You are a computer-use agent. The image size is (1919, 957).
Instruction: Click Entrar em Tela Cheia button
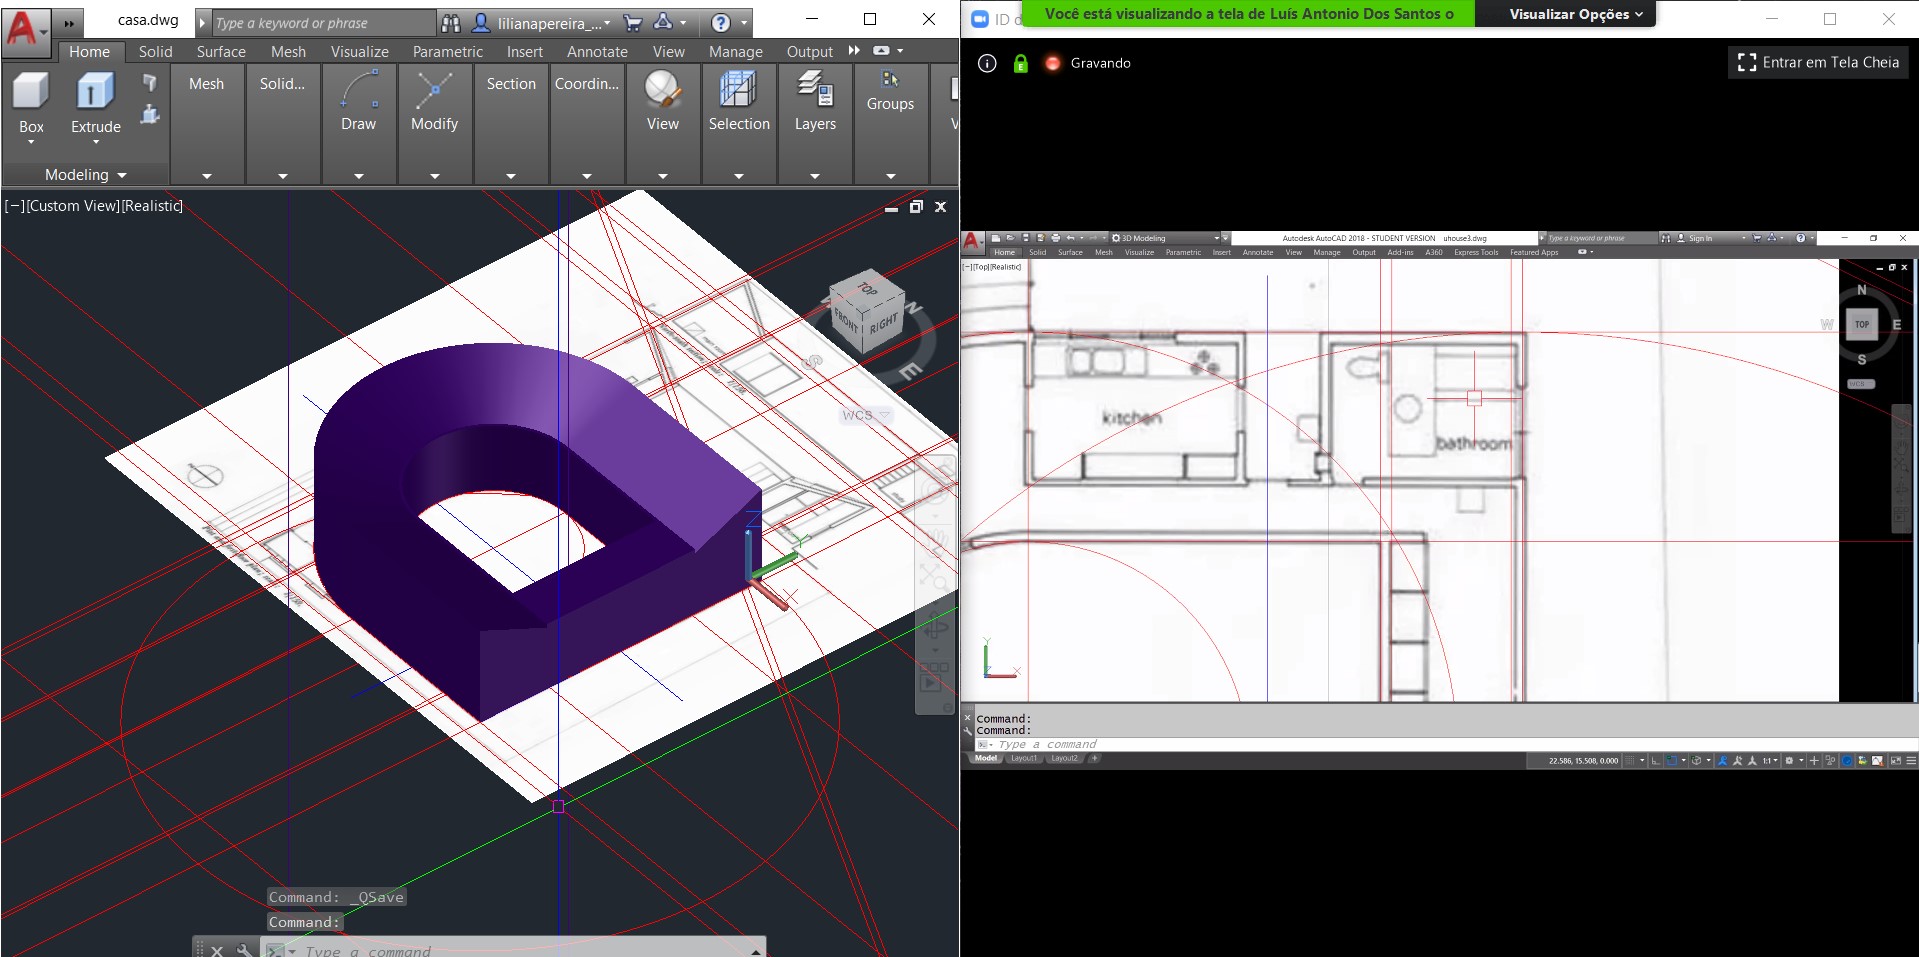1818,62
